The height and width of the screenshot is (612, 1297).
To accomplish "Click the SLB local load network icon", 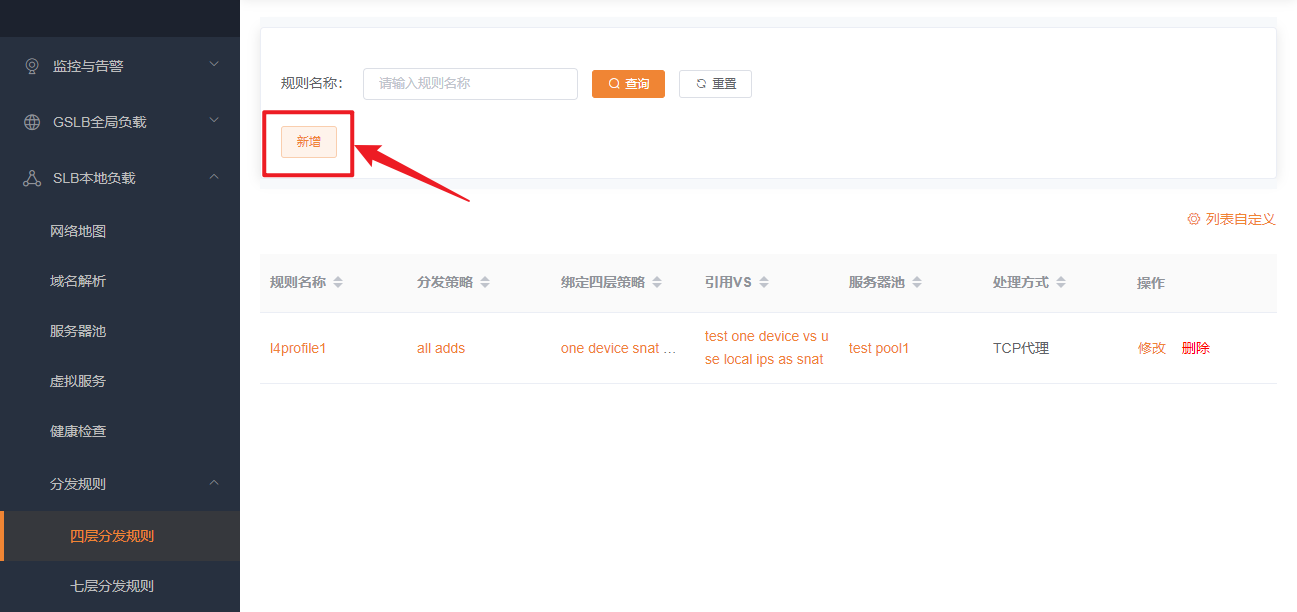I will pos(32,178).
